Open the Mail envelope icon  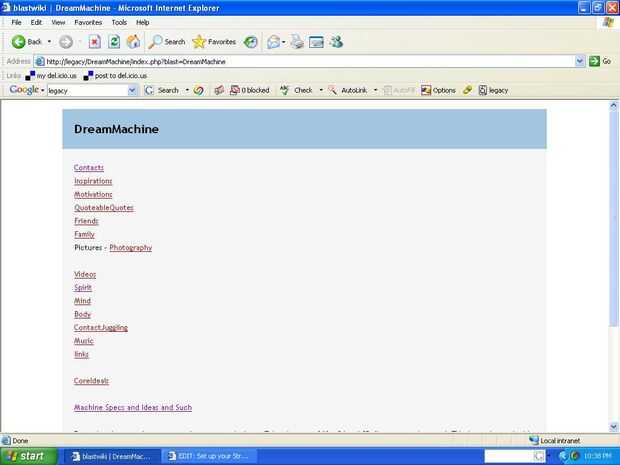[x=273, y=42]
